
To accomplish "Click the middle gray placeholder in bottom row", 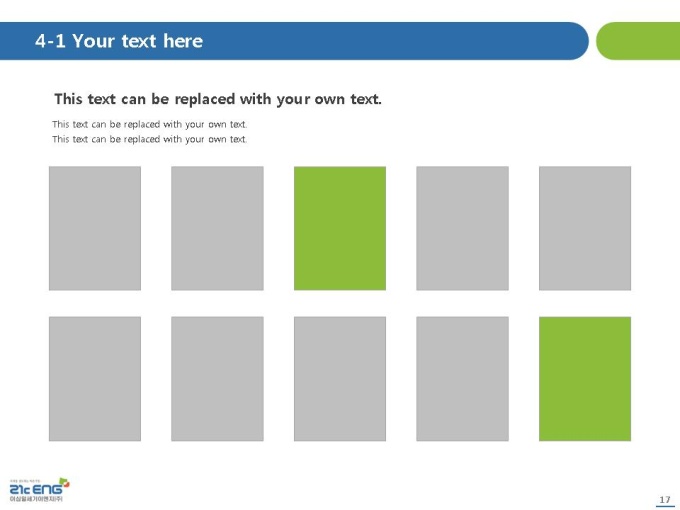I will pyautogui.click(x=340, y=379).
